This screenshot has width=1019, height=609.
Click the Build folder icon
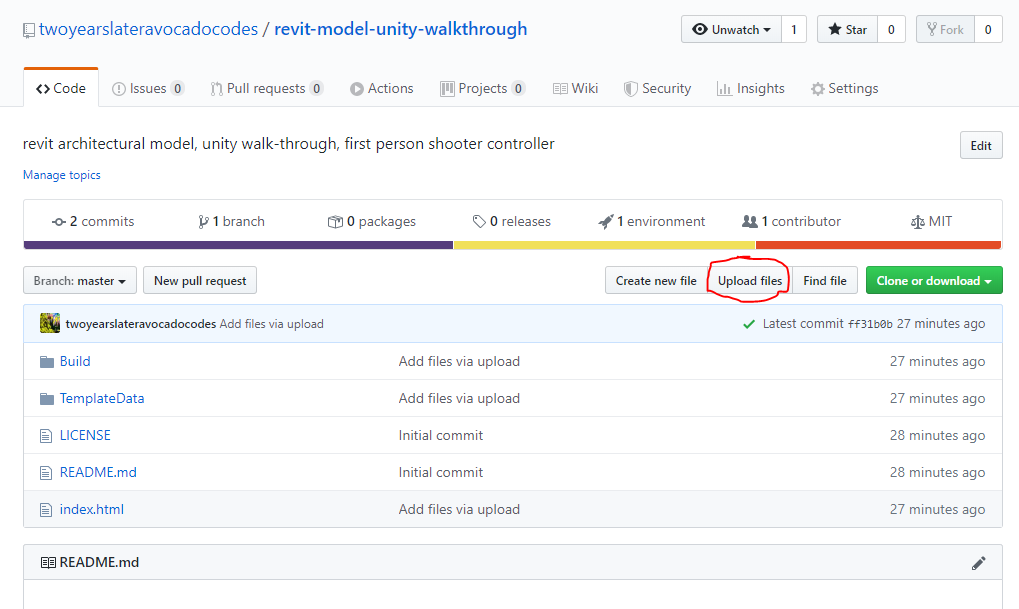click(x=47, y=362)
